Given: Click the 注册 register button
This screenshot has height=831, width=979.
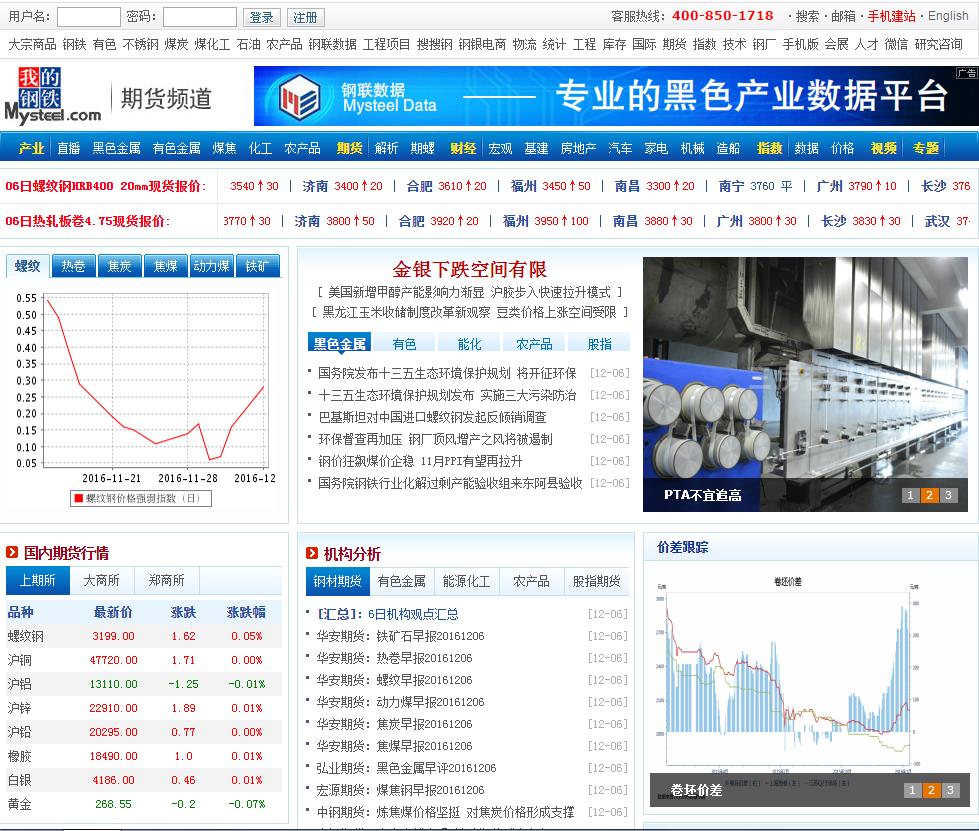Looking at the screenshot, I should click(305, 17).
